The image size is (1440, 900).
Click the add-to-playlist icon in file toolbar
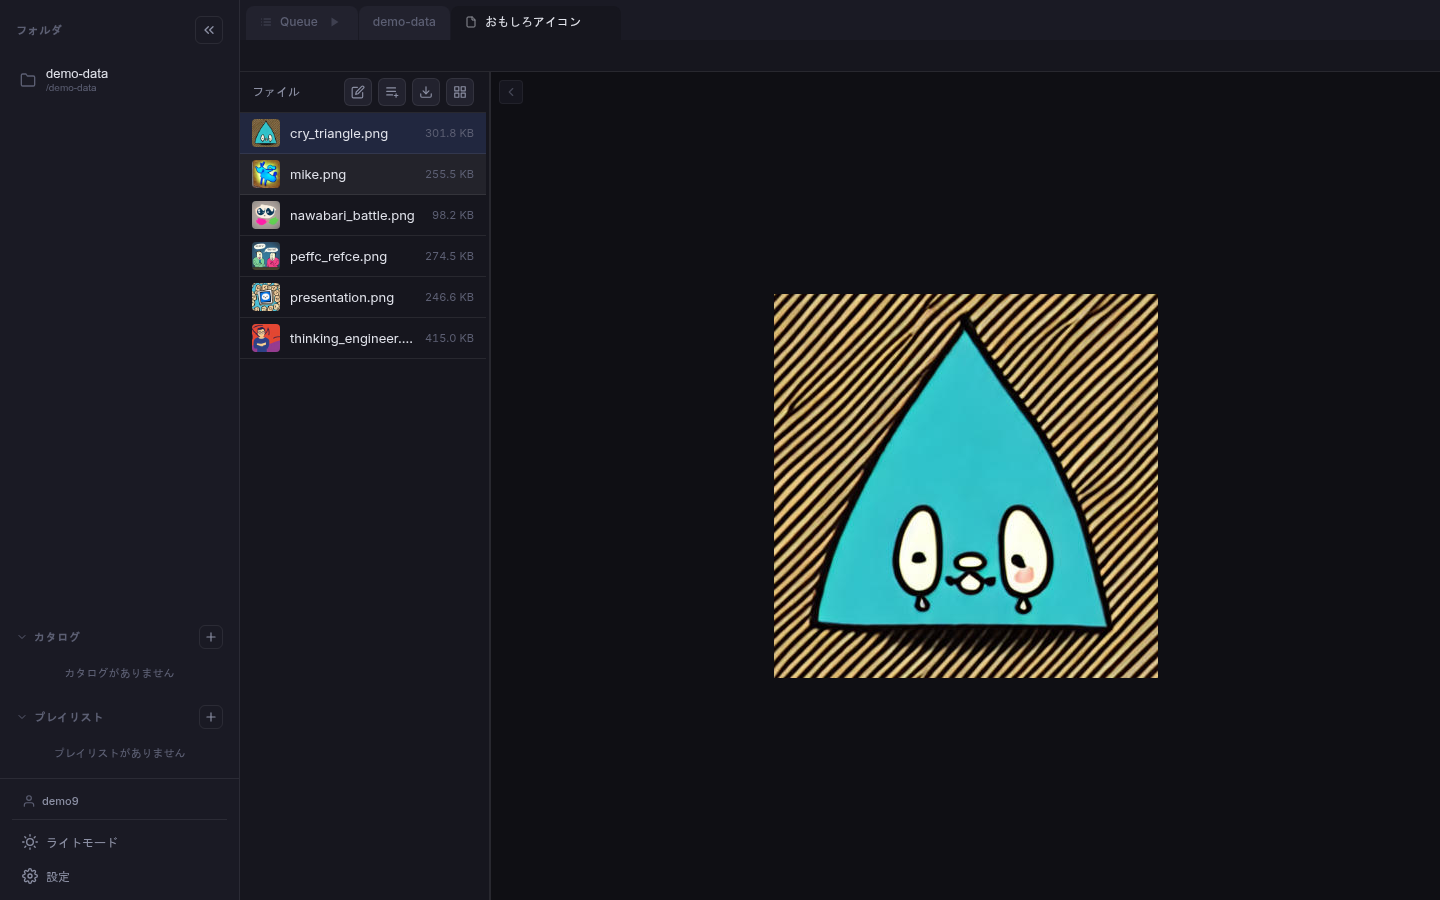tap(392, 92)
